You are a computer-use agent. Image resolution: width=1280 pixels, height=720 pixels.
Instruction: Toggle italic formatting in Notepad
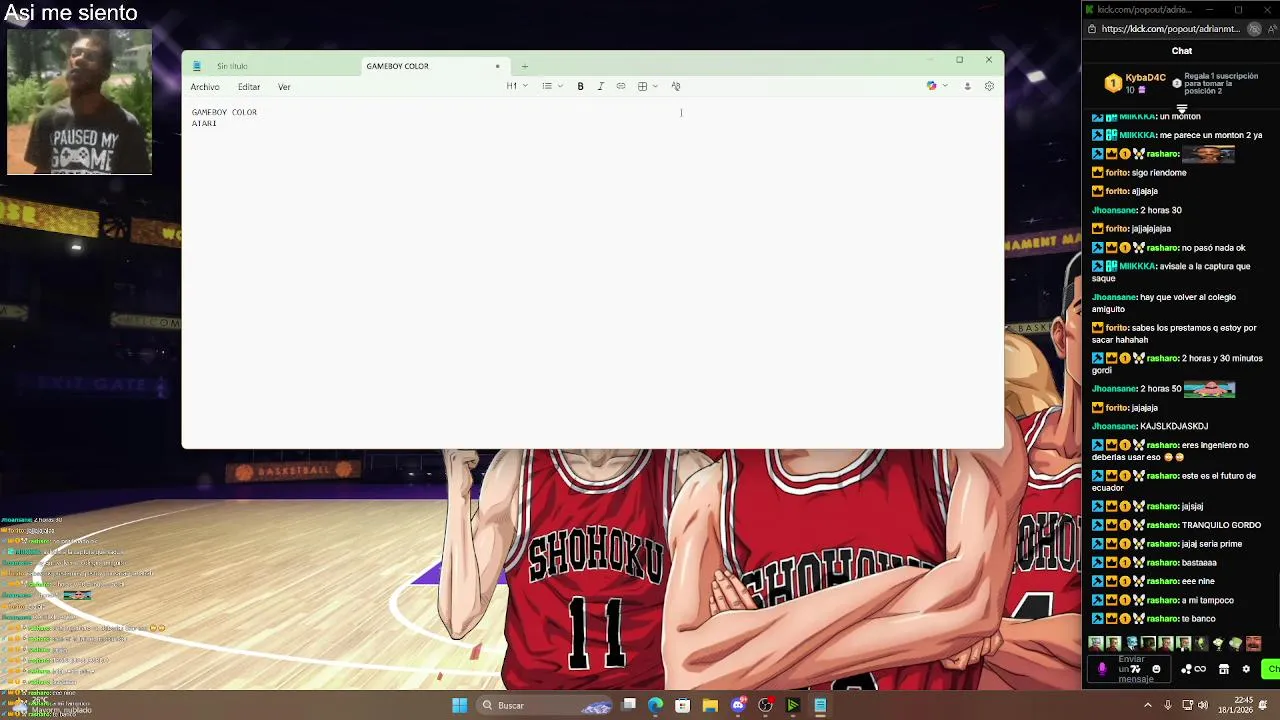pos(600,86)
